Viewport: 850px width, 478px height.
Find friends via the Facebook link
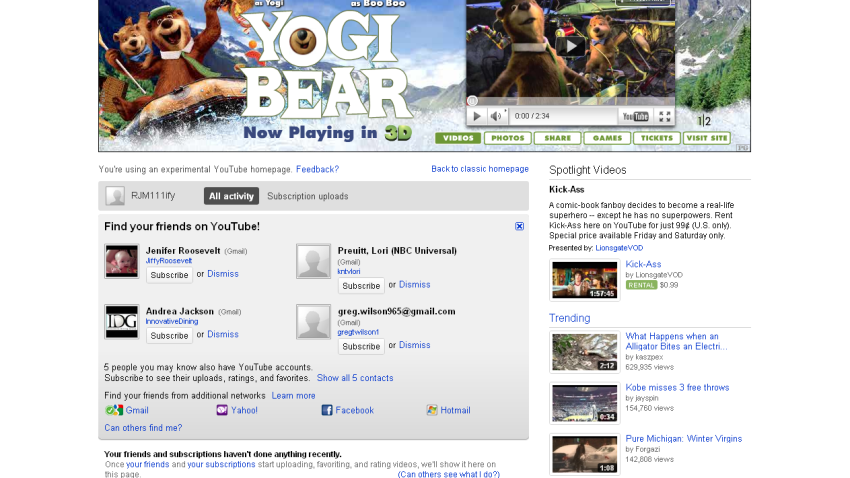pyautogui.click(x=355, y=410)
